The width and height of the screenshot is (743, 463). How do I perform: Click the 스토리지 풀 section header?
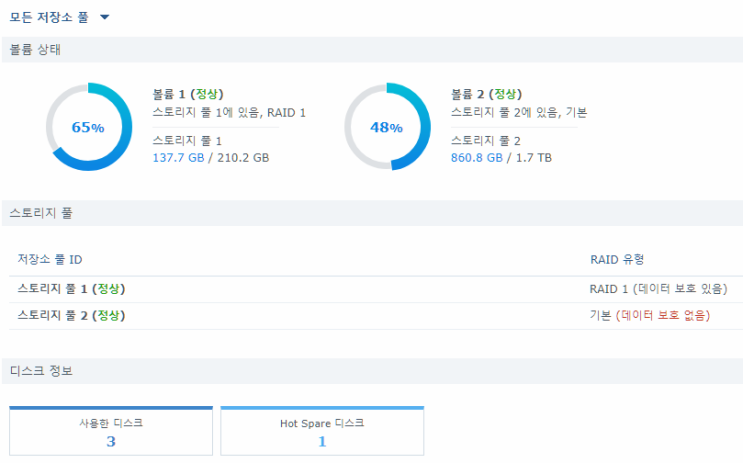(x=41, y=213)
